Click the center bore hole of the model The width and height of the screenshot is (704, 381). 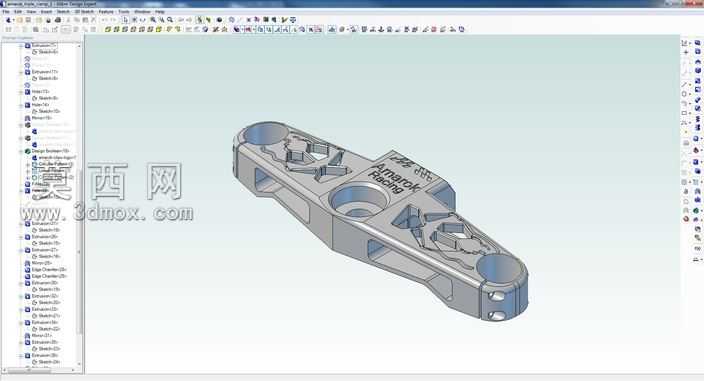pyautogui.click(x=358, y=201)
